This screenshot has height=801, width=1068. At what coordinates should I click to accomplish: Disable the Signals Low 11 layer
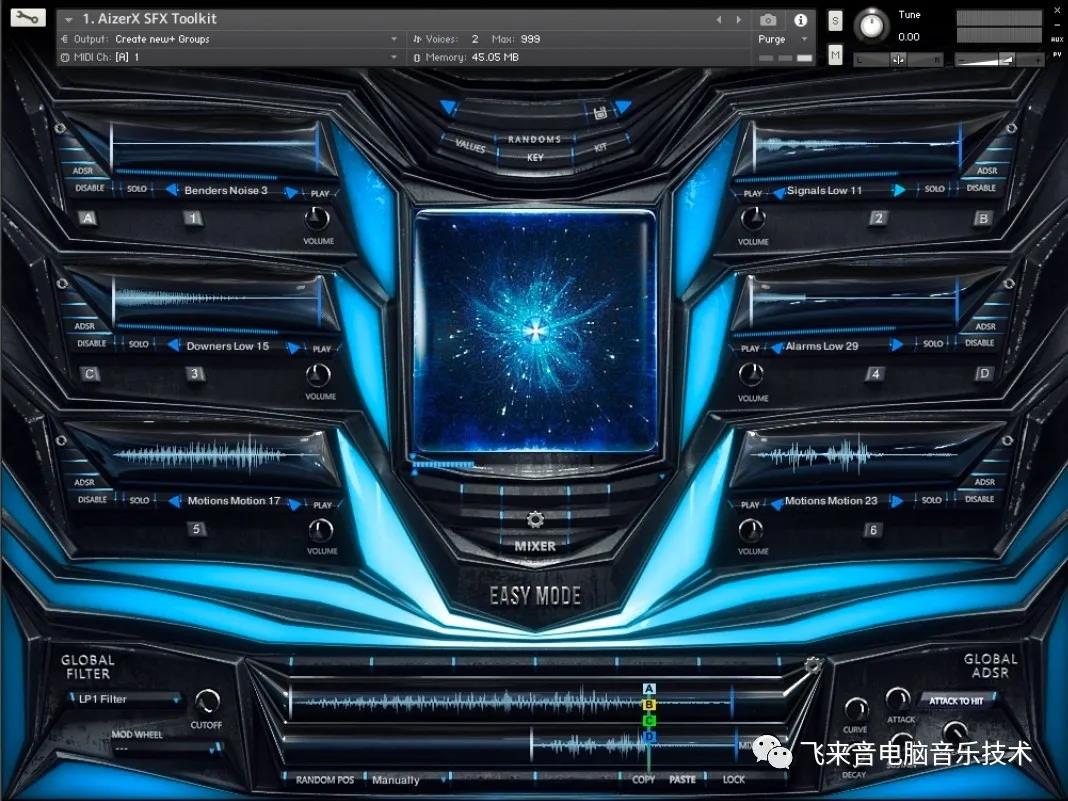coord(981,188)
